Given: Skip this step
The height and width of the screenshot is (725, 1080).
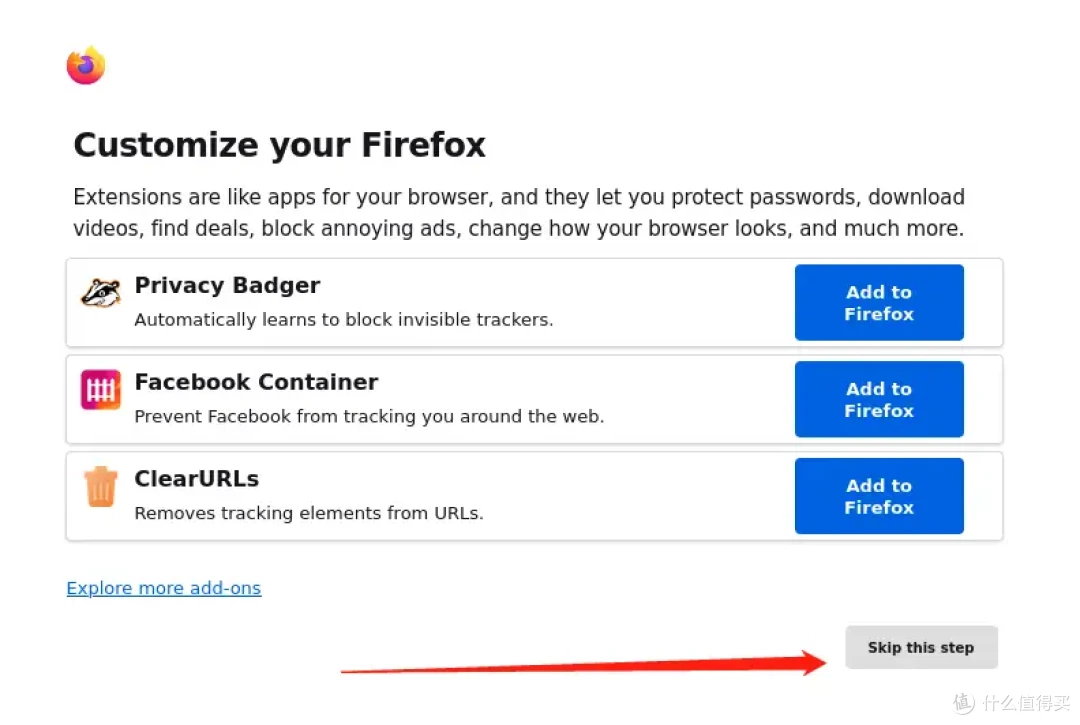Looking at the screenshot, I should point(921,647).
